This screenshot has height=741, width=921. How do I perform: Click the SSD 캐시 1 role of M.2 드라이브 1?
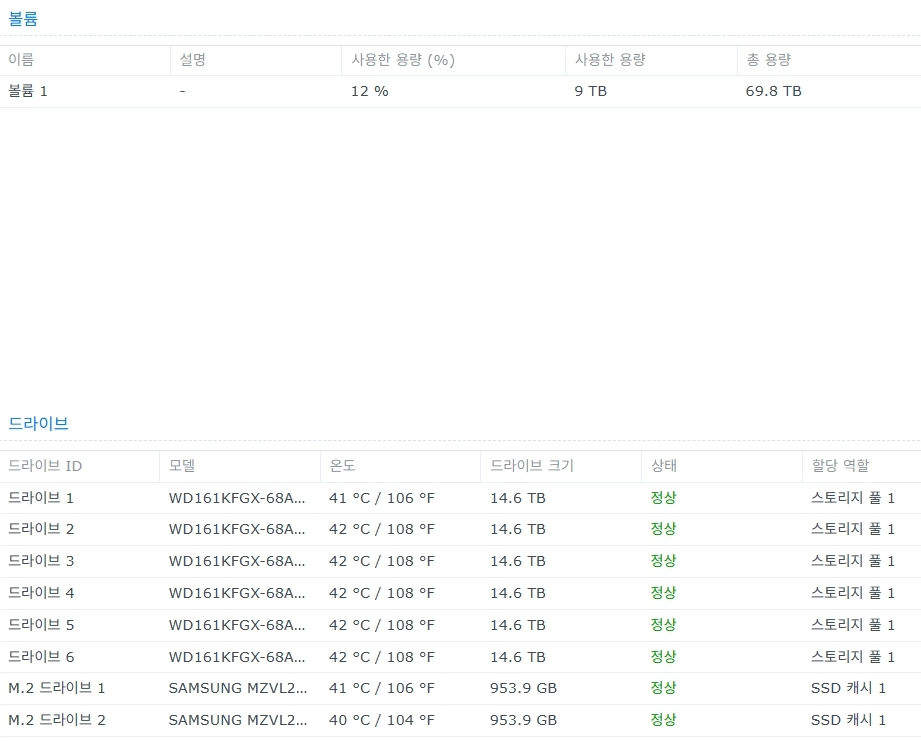(x=848, y=688)
